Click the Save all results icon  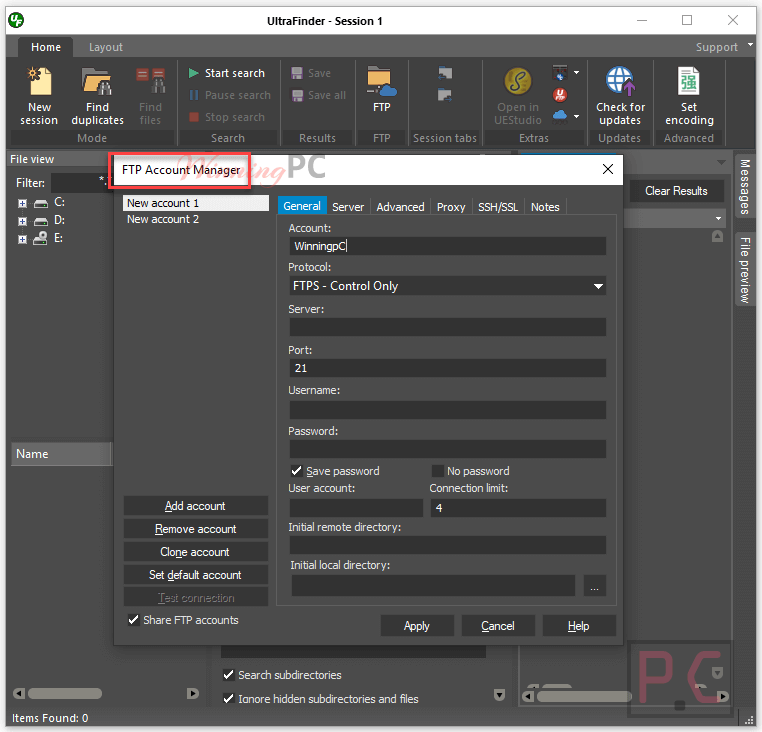tap(296, 95)
